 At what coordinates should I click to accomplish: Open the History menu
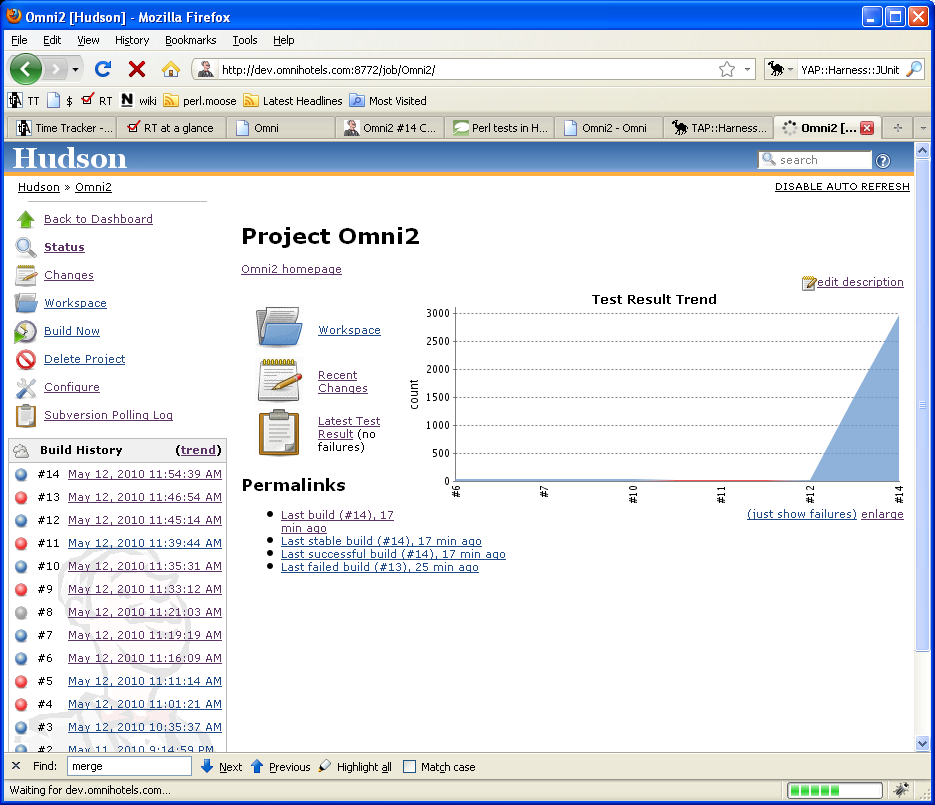coord(132,40)
